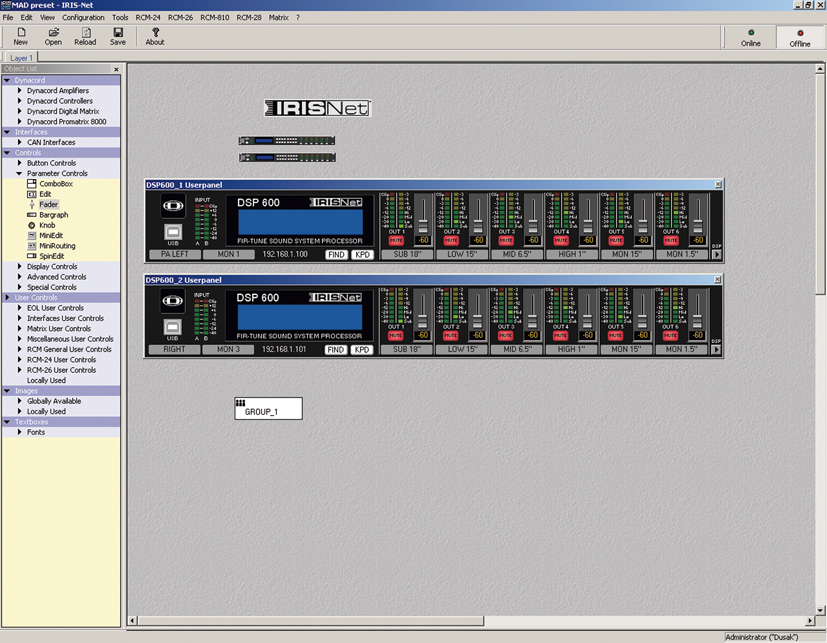Viewport: 827px width, 643px height.
Task: Click the Reload toolbar icon
Action: (85, 36)
